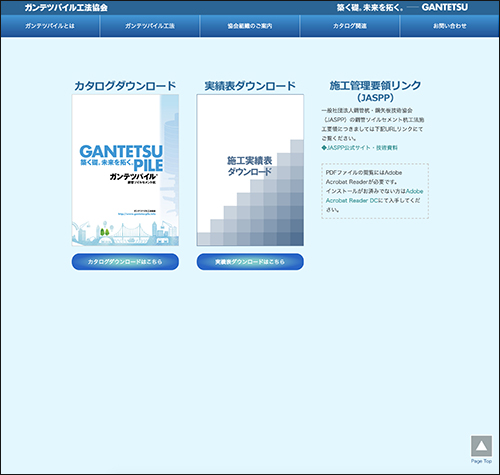Select the カタログ関連 menu item

[350, 26]
